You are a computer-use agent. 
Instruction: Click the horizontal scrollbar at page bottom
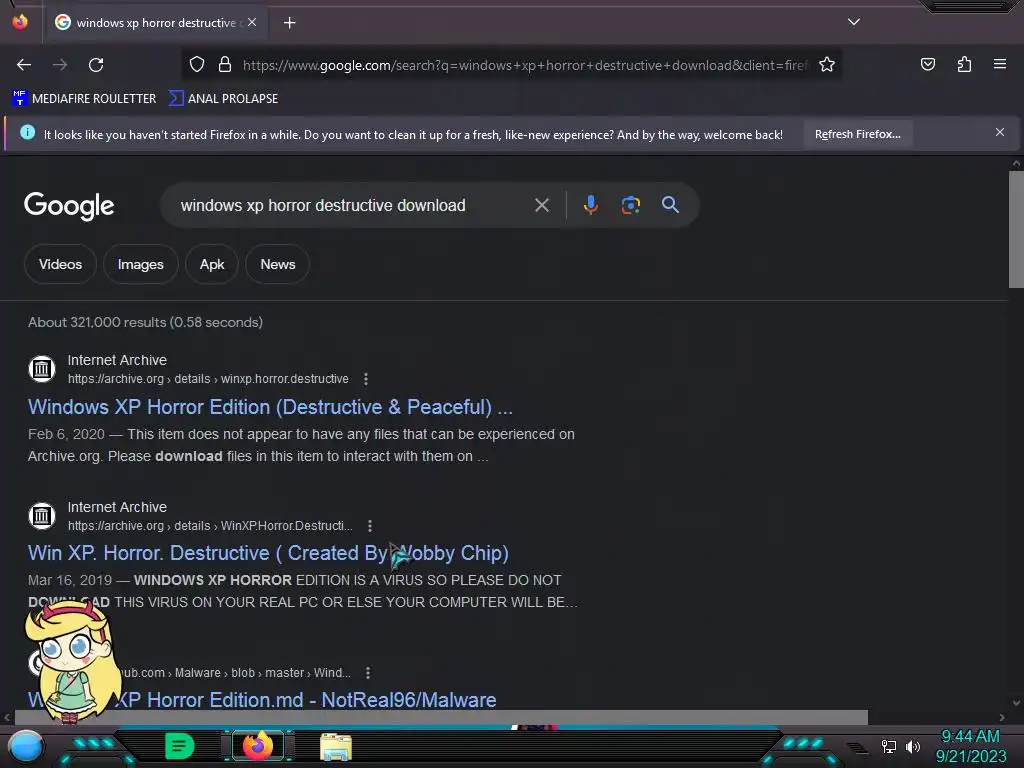[441, 717]
